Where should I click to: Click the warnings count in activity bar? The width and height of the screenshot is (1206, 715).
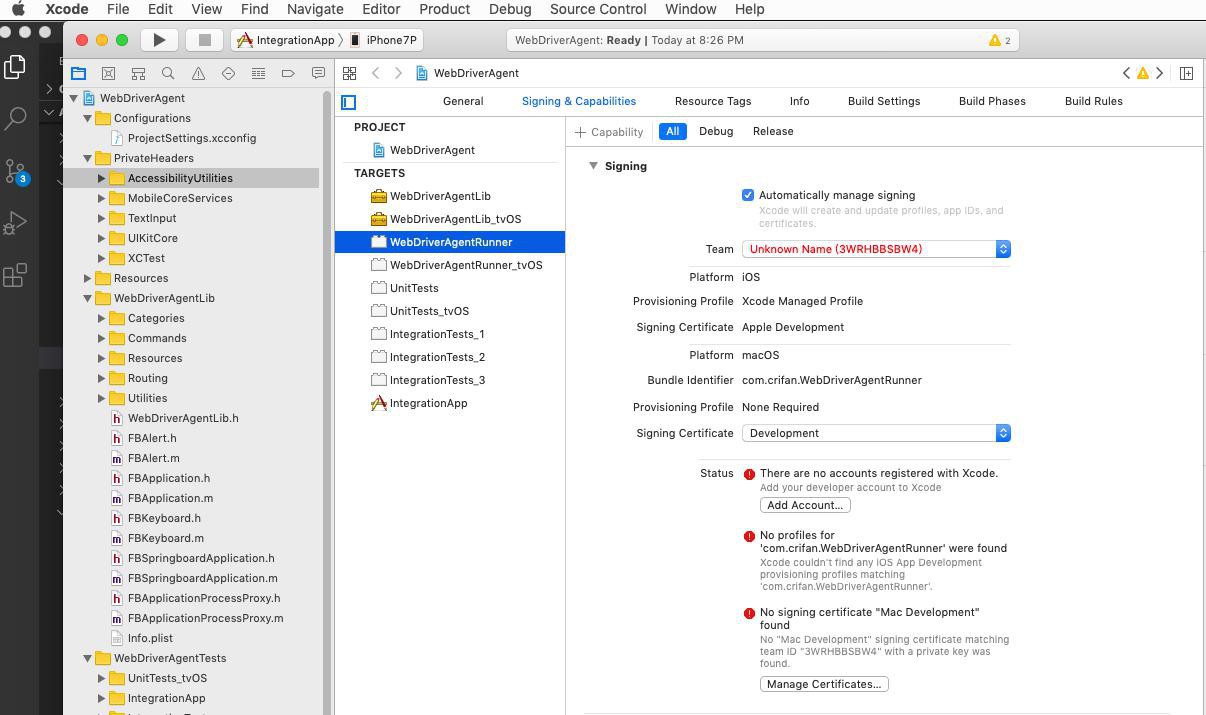tap(1000, 40)
